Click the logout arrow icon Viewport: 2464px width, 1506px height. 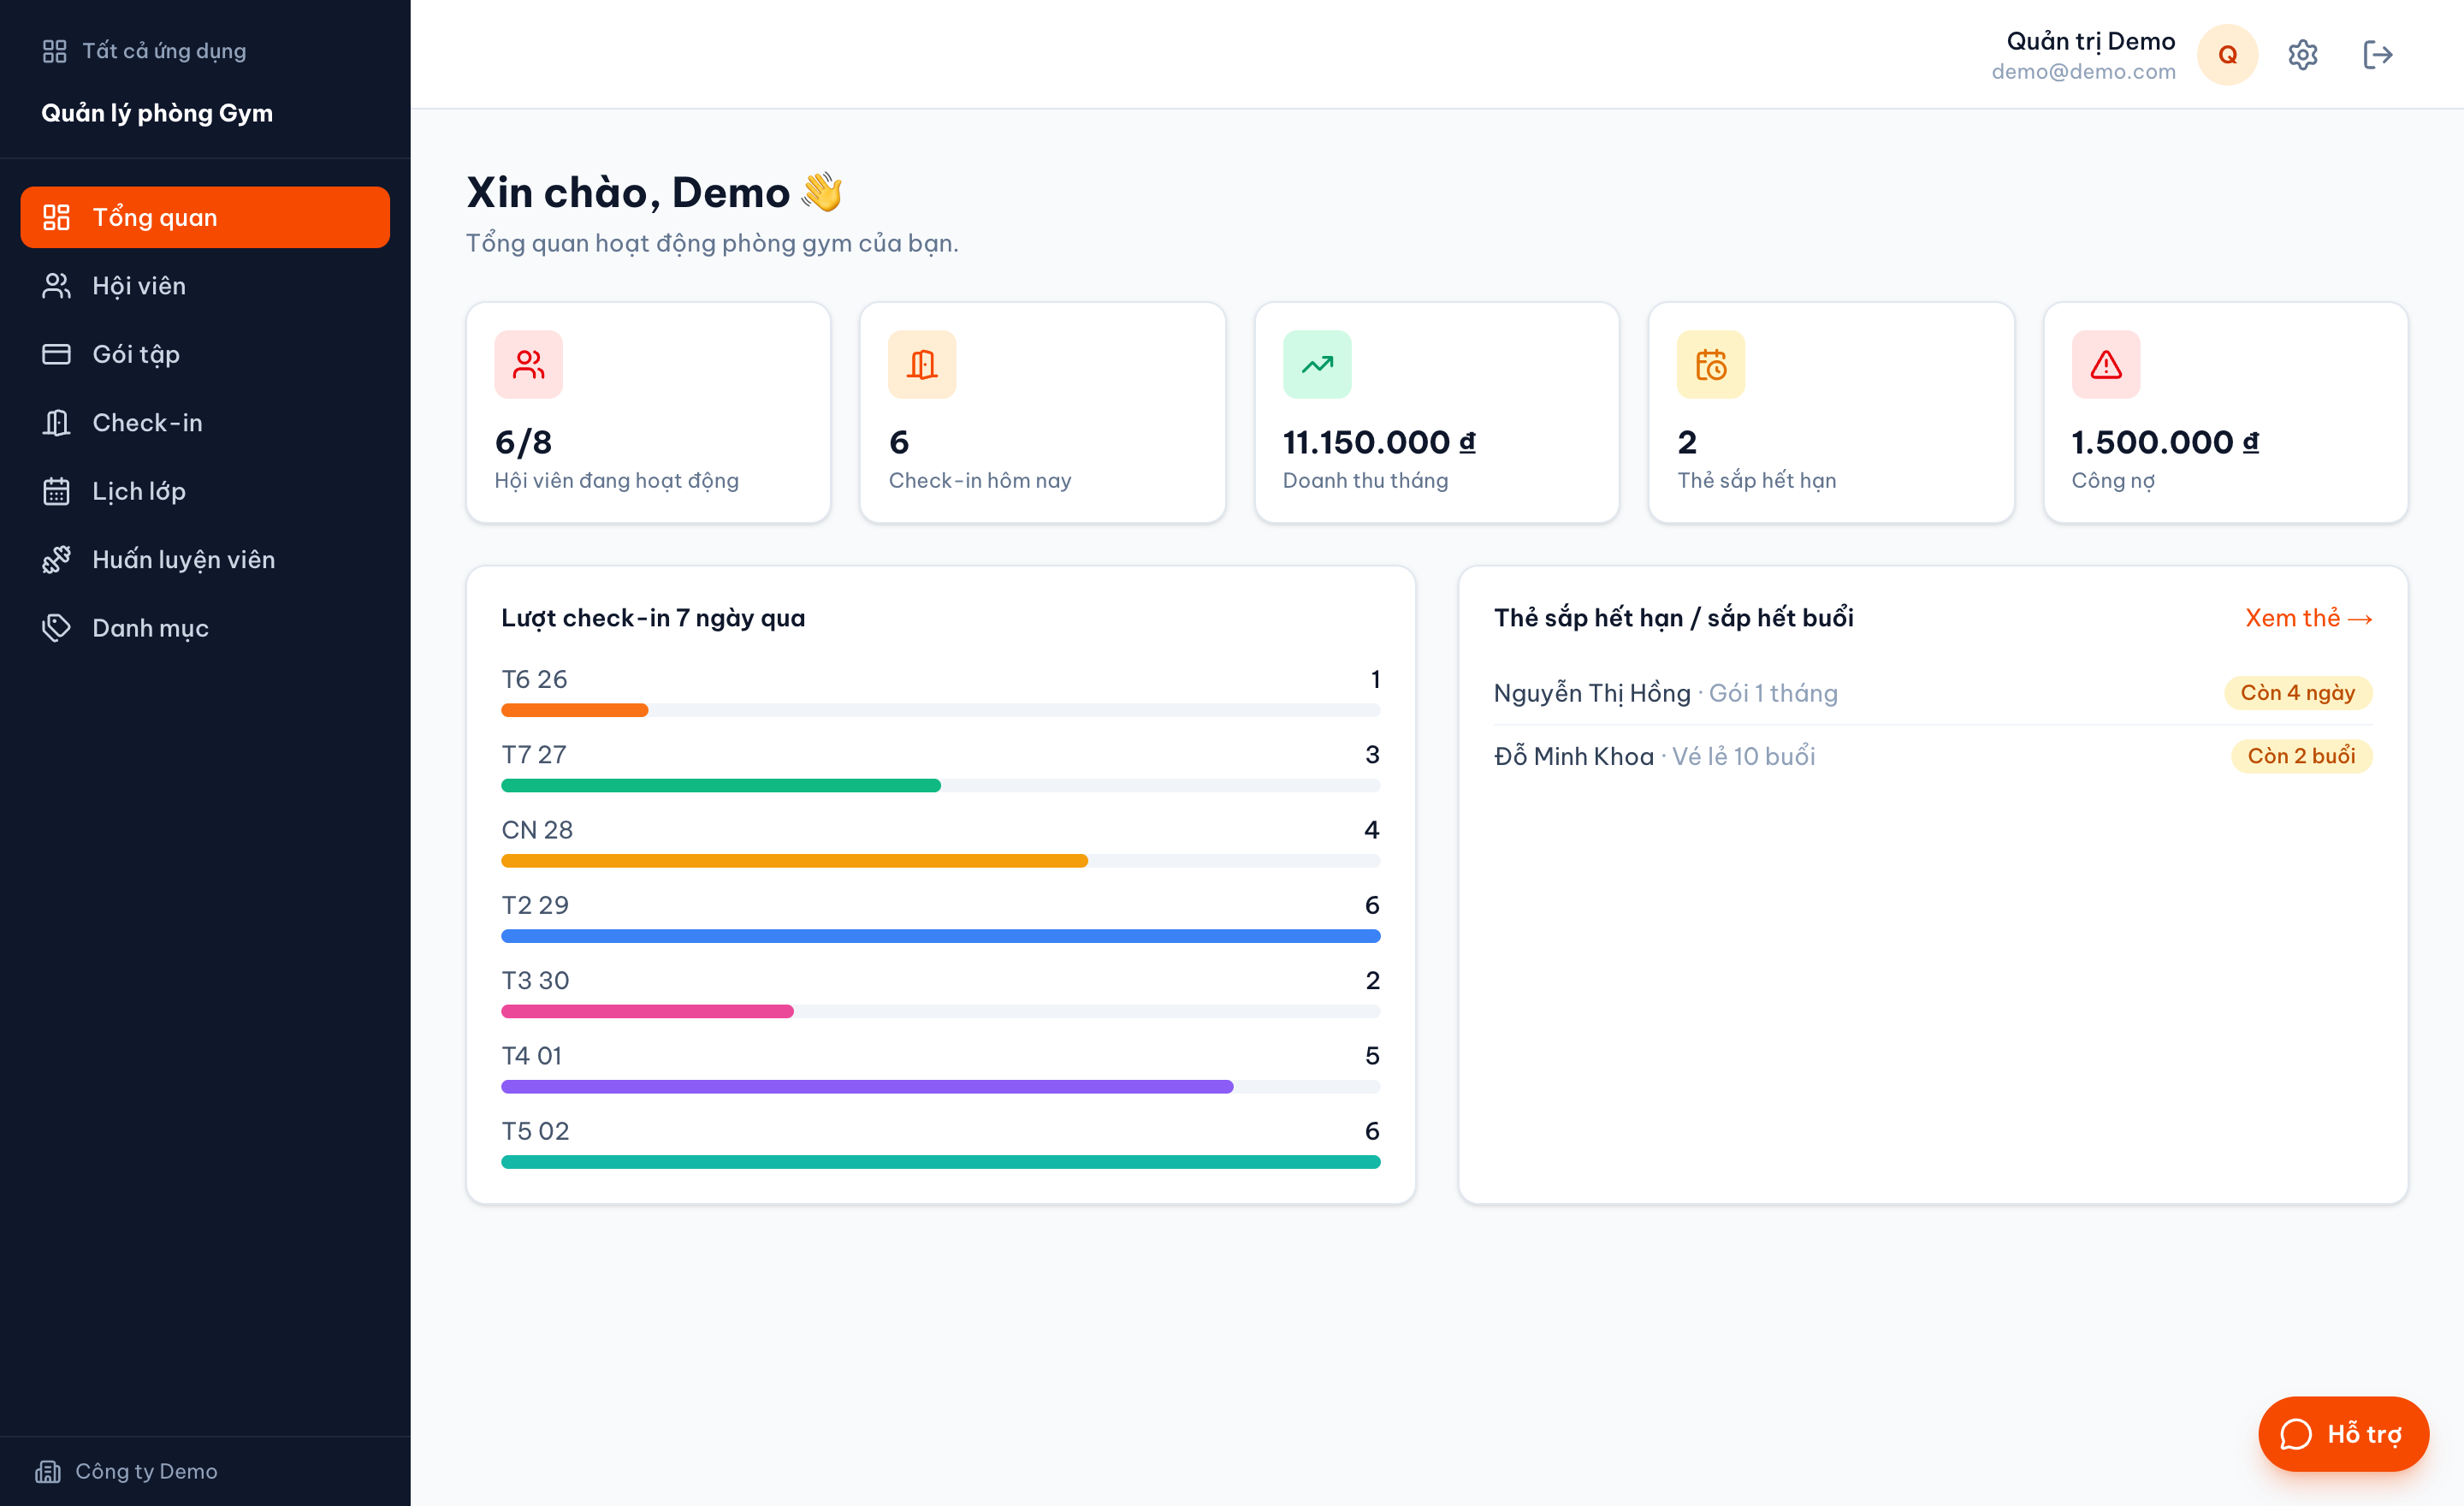click(x=2378, y=55)
